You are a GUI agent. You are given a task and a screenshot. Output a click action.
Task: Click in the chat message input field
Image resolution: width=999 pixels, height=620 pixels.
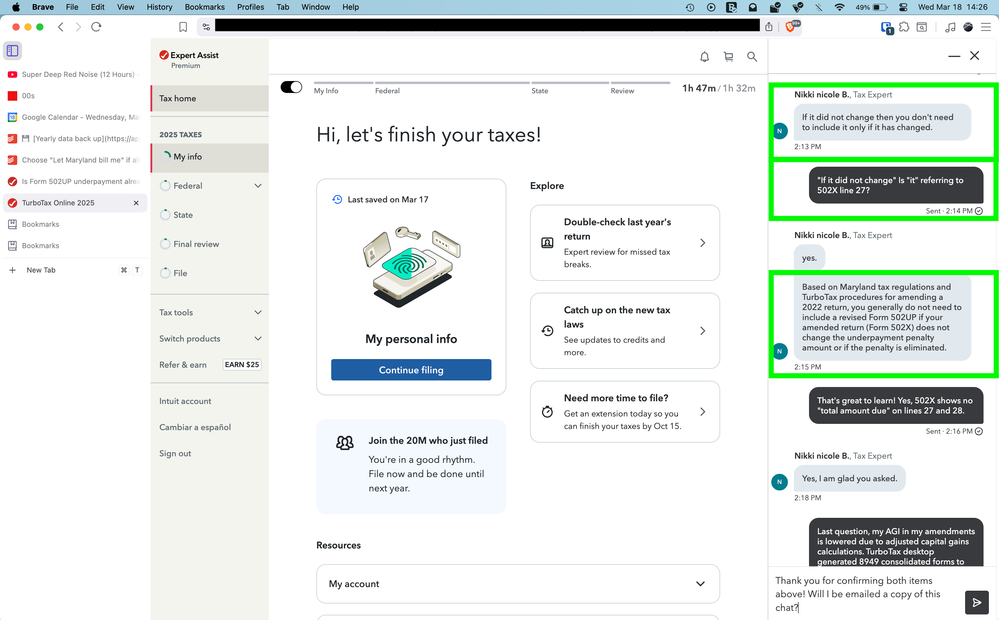click(x=866, y=594)
